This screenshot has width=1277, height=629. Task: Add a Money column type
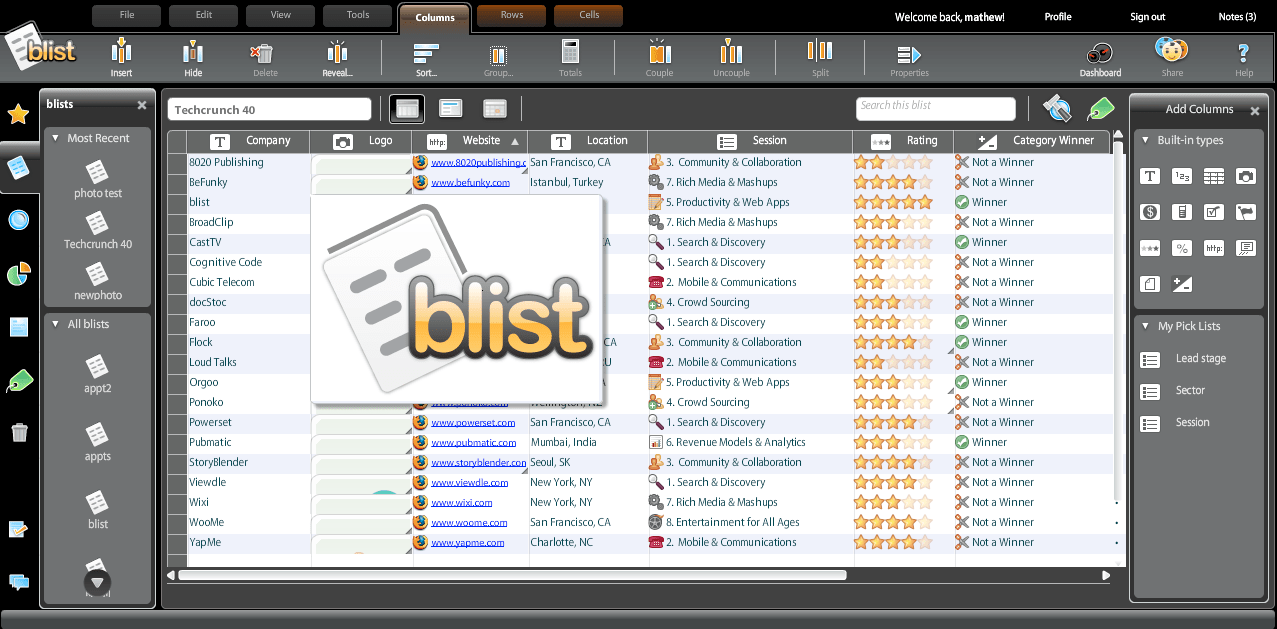(x=1150, y=212)
